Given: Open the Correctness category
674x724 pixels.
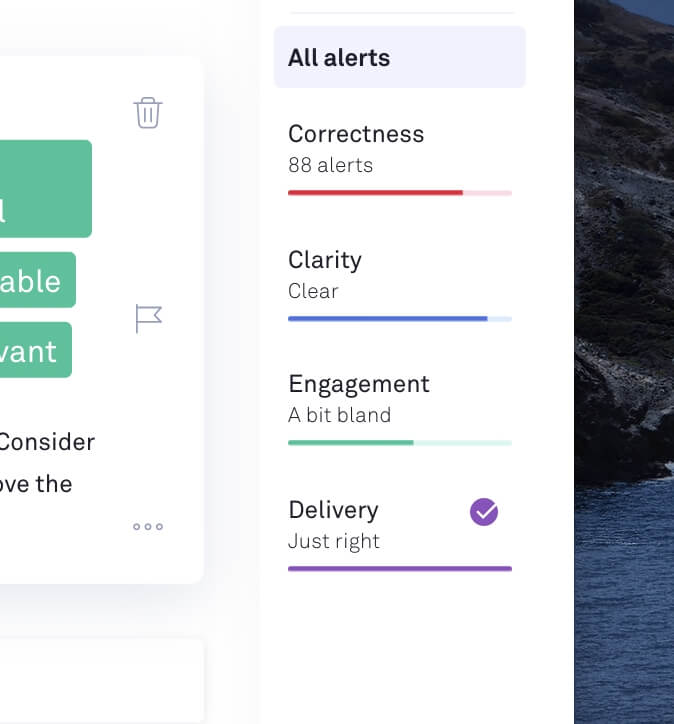Looking at the screenshot, I should [356, 134].
